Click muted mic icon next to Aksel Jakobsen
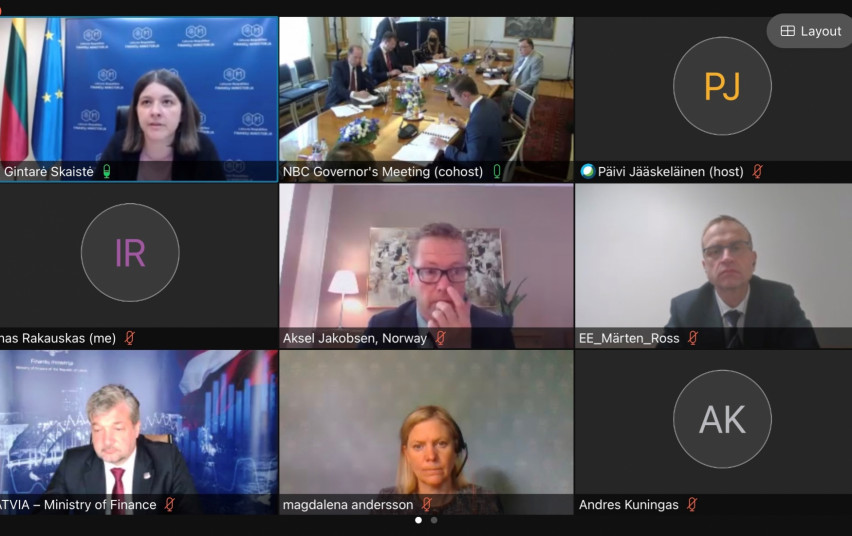 coord(441,338)
